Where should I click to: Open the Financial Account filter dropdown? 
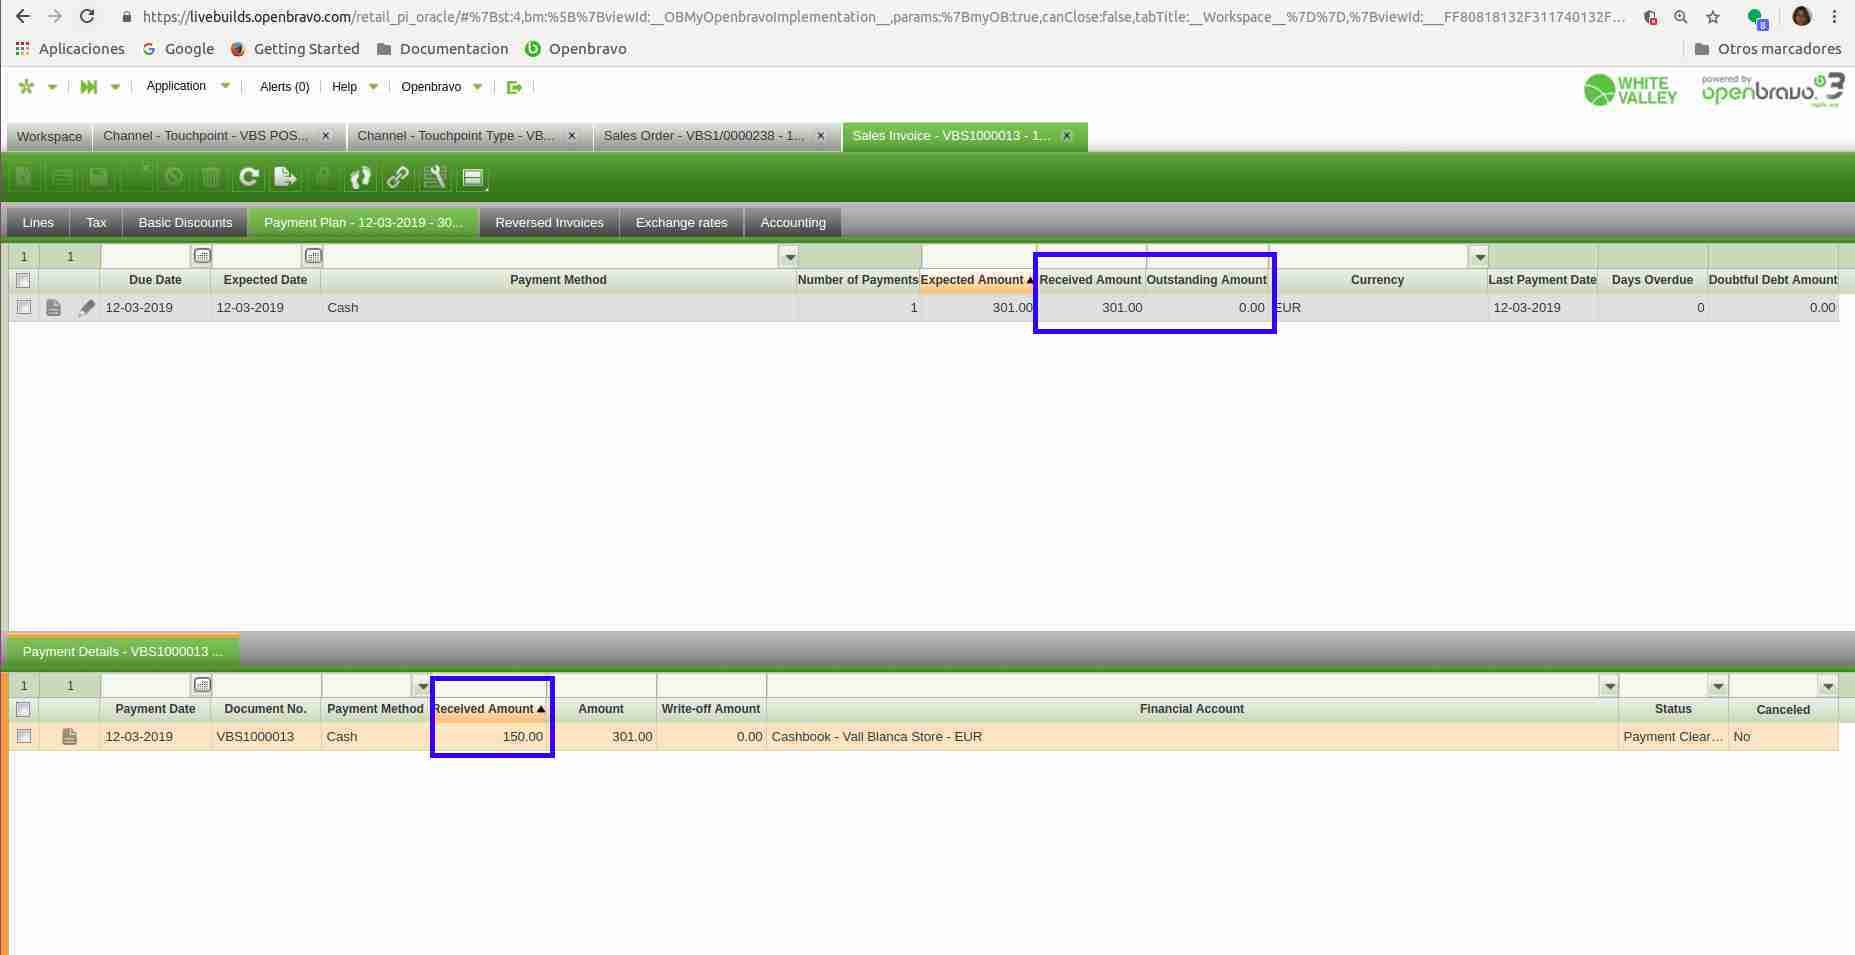click(x=1609, y=686)
